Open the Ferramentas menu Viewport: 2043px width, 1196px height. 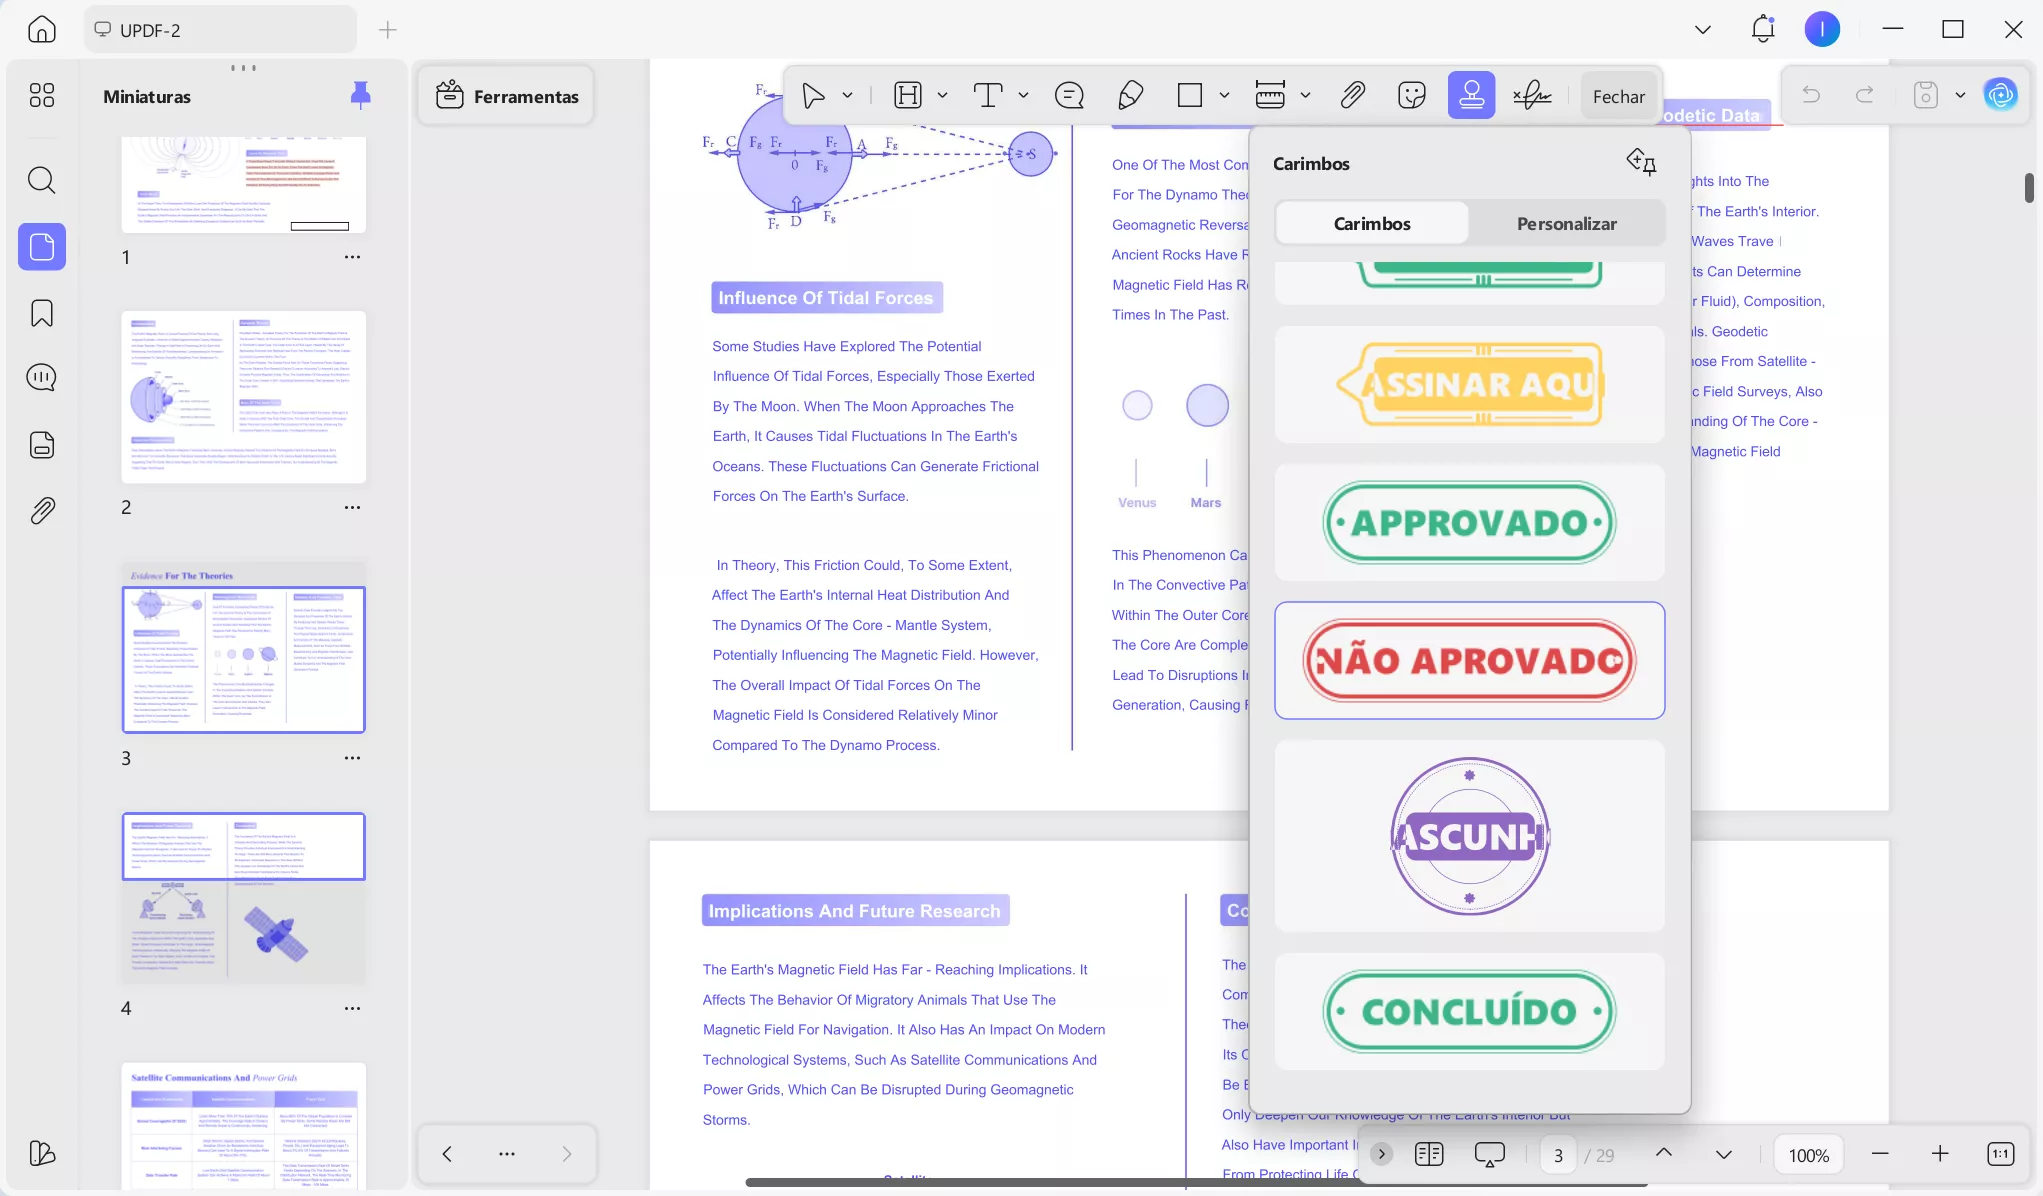click(x=506, y=95)
